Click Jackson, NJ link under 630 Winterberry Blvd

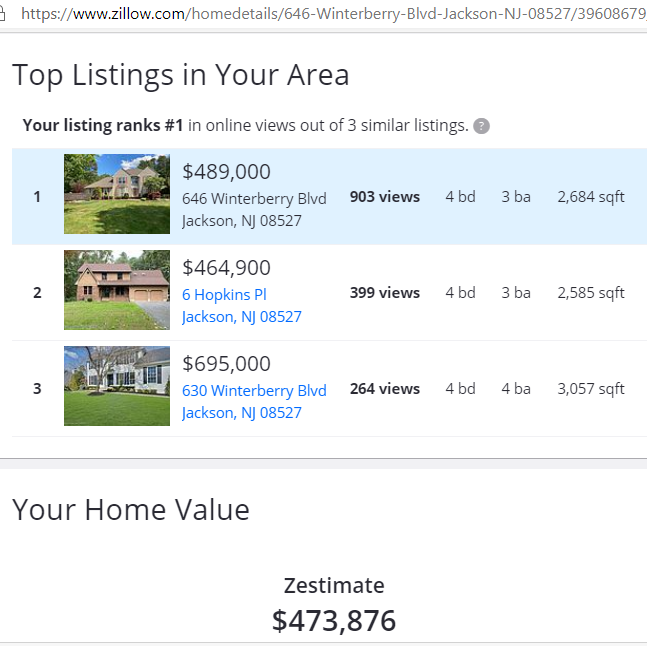click(241, 412)
